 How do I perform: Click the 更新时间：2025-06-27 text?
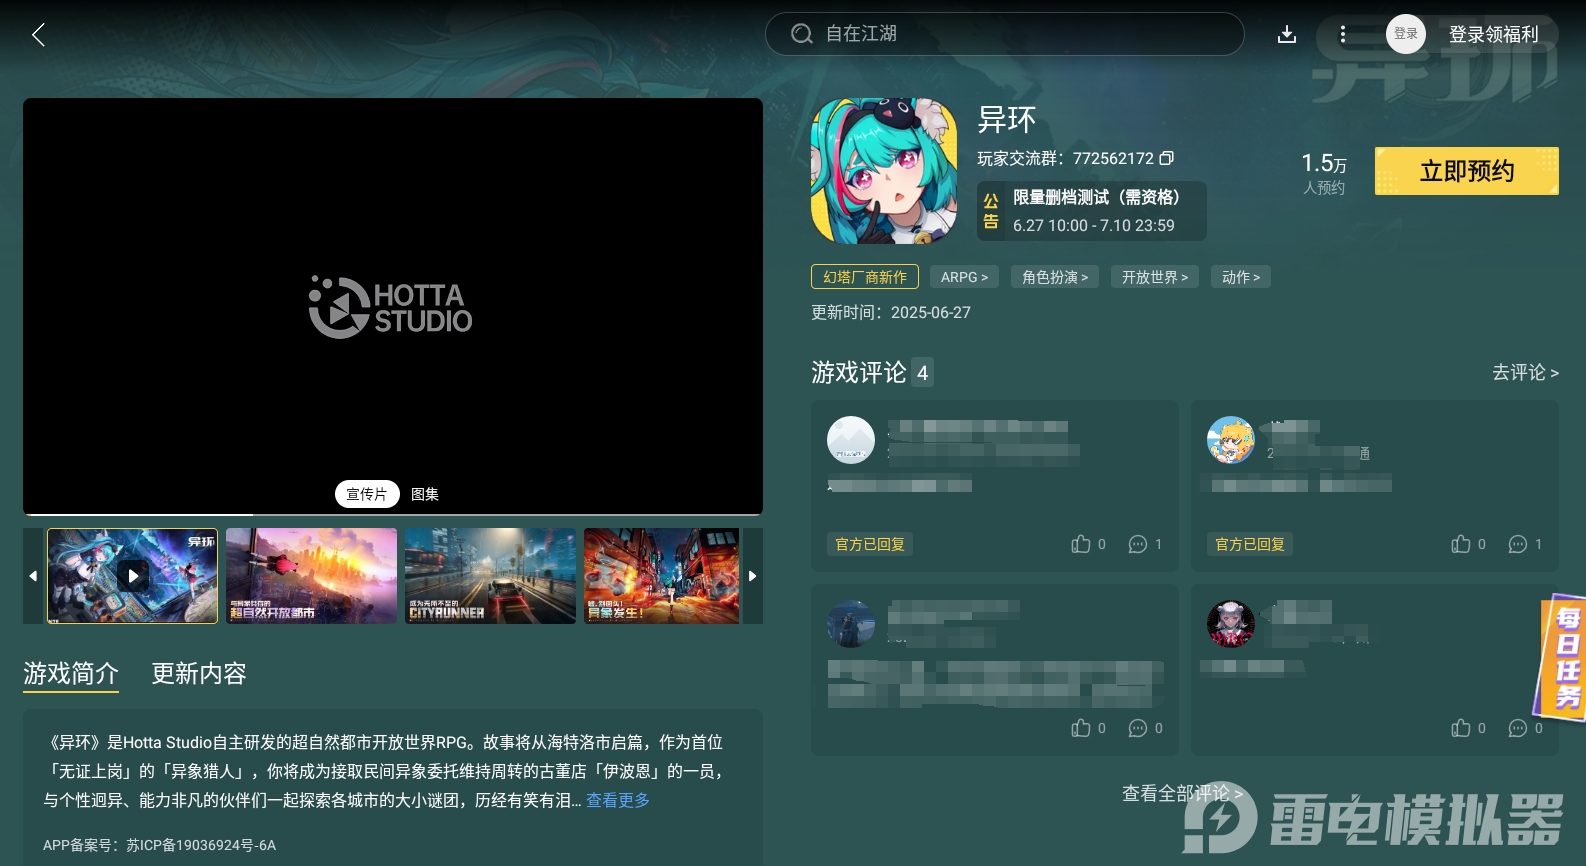[x=891, y=312]
